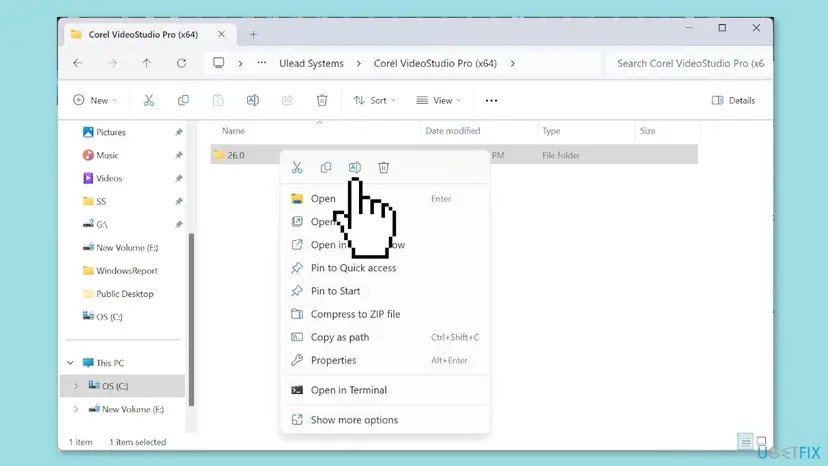Switch to large thumbnails view in the status bar

pos(761,441)
